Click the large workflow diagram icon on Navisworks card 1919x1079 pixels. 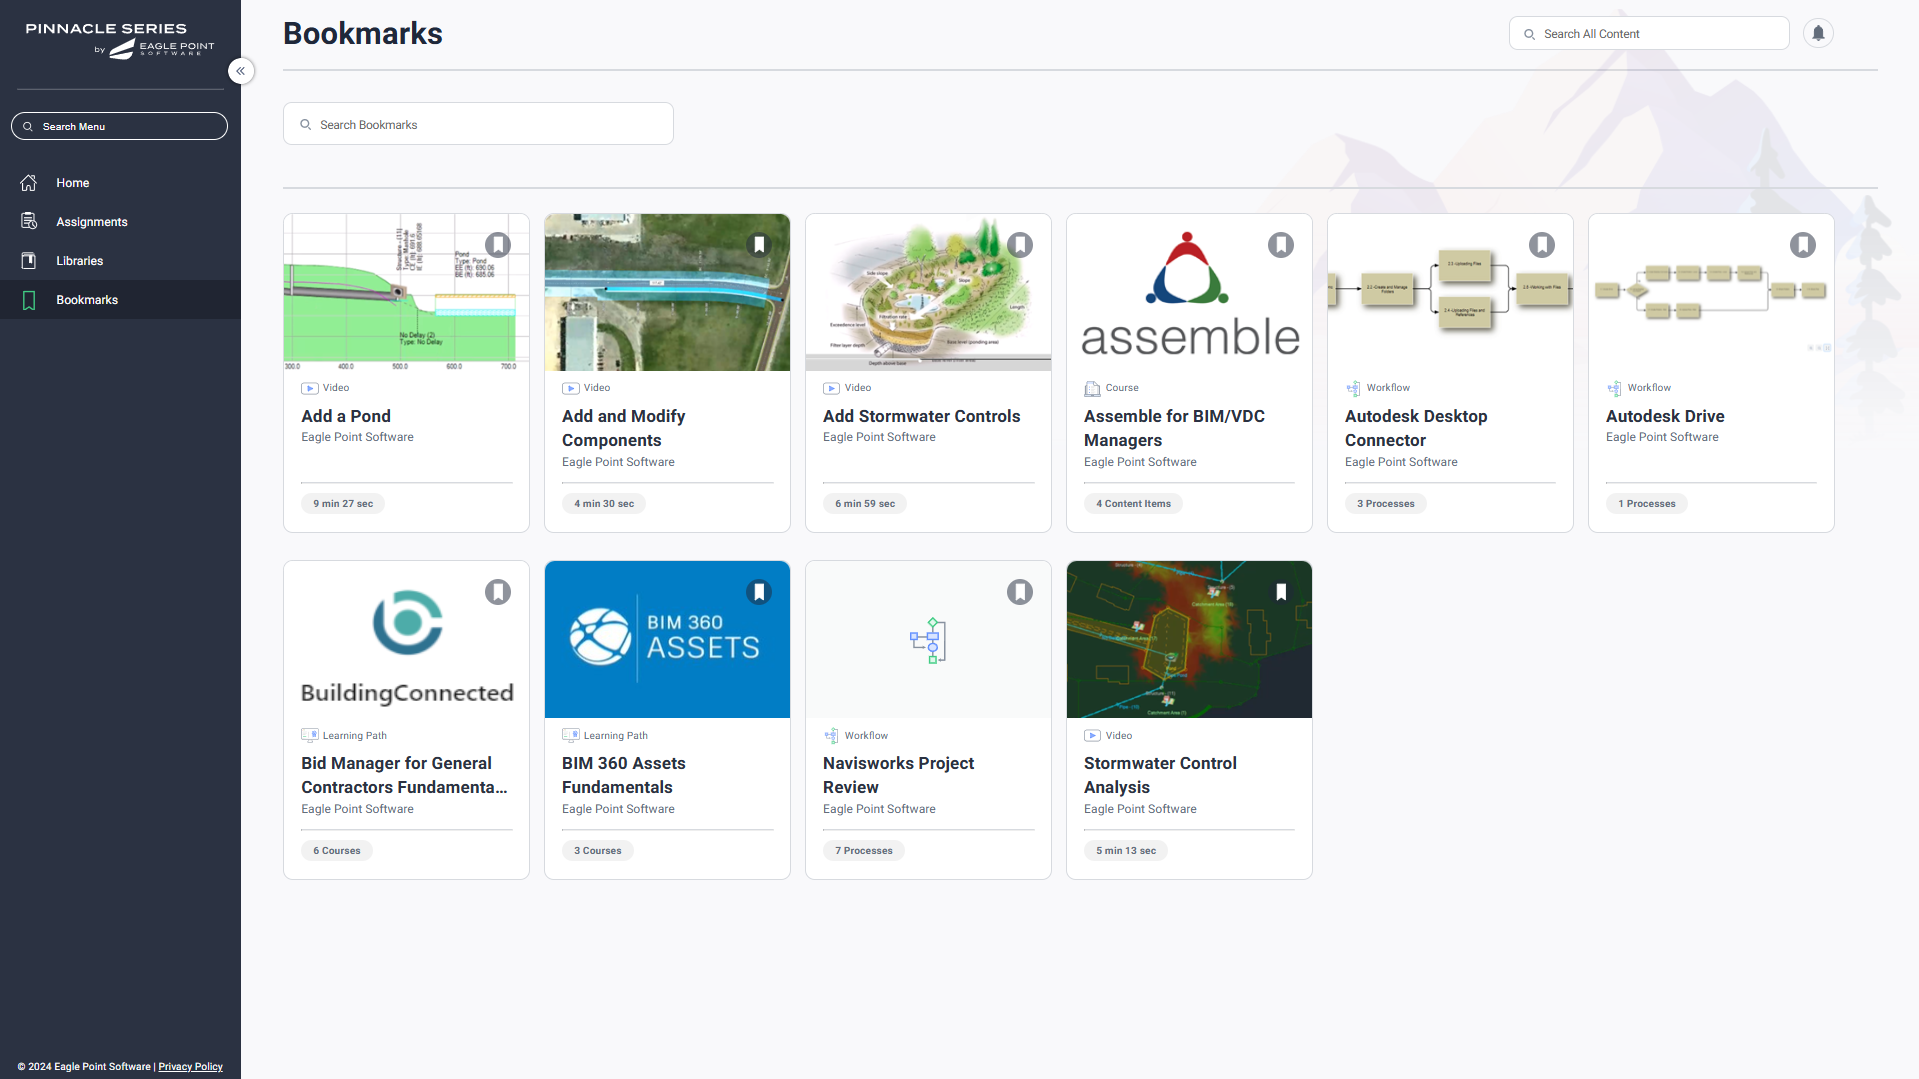(x=928, y=640)
